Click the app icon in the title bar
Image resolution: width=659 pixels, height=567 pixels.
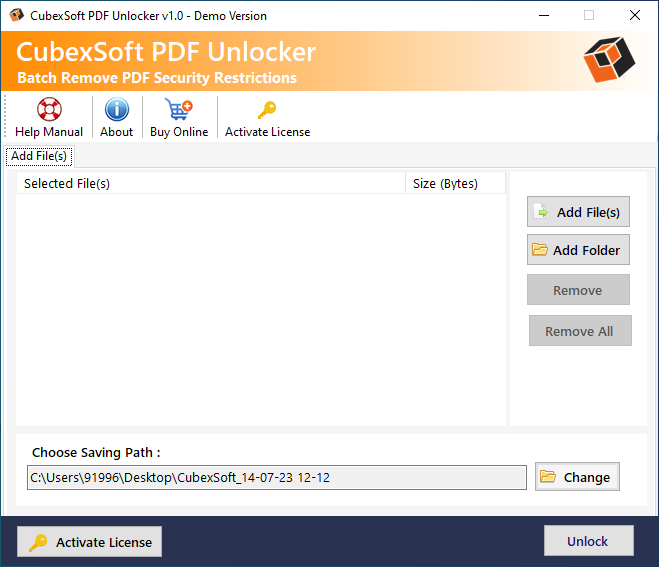(16, 16)
